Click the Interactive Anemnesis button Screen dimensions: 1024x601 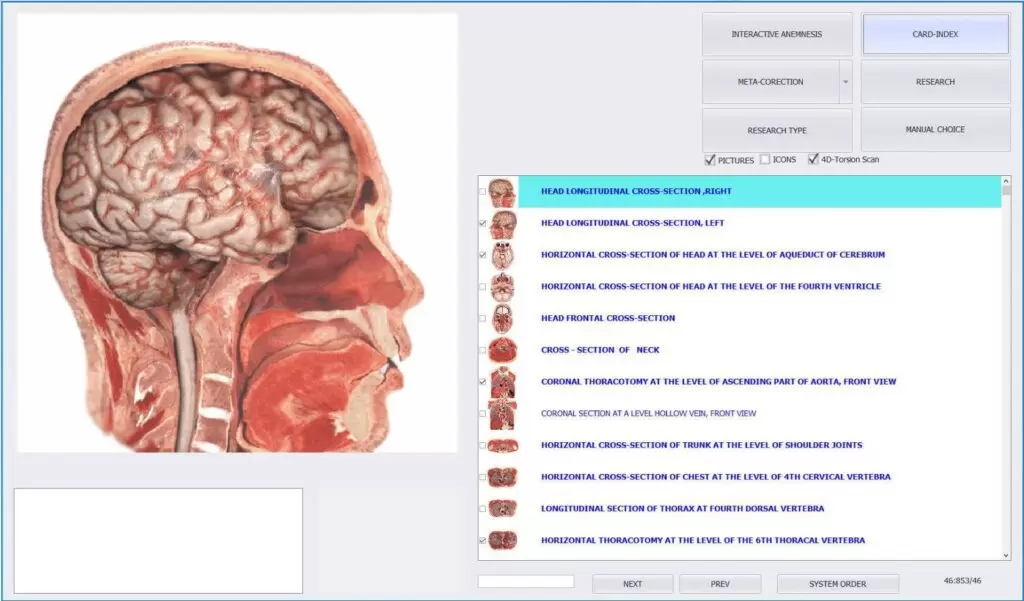click(777, 34)
